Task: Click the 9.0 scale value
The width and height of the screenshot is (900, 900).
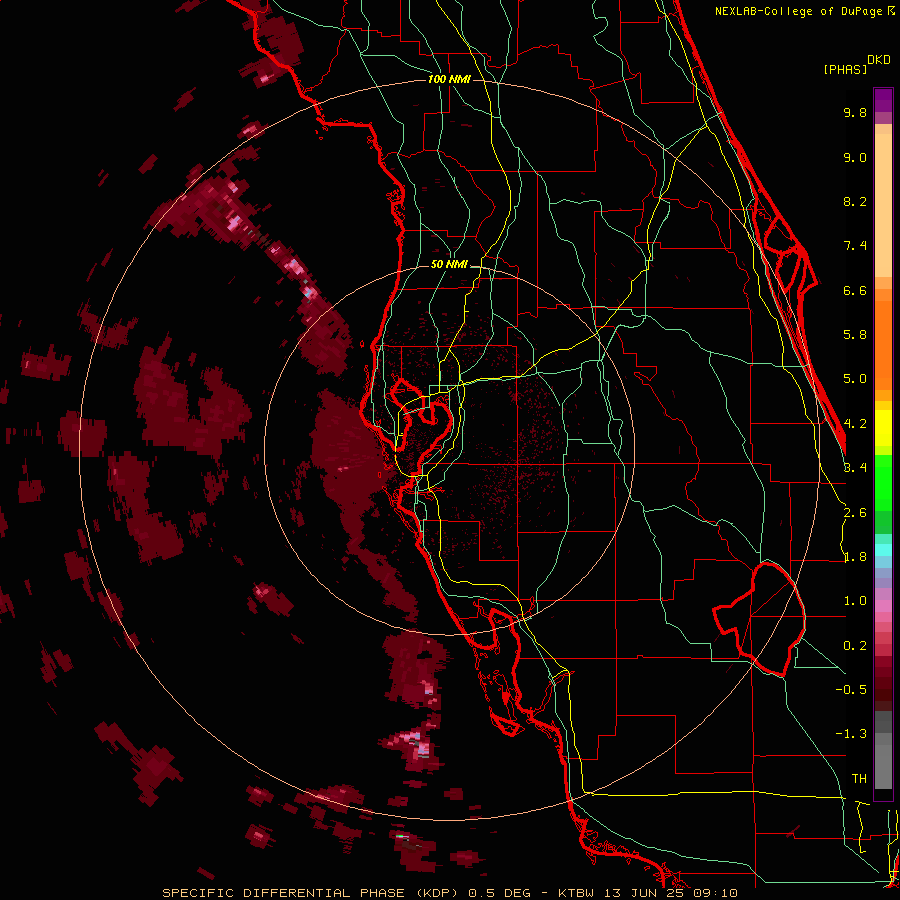Action: (x=855, y=158)
